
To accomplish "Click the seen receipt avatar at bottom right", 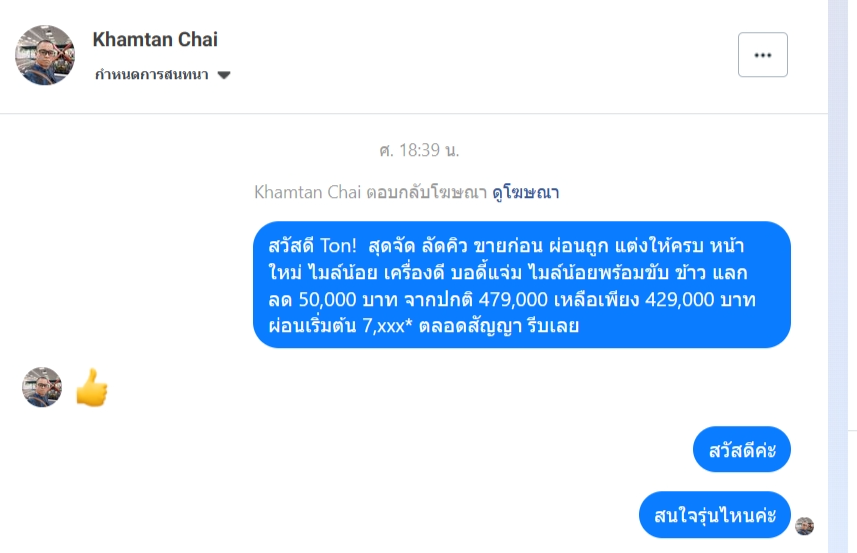I will coord(804,526).
